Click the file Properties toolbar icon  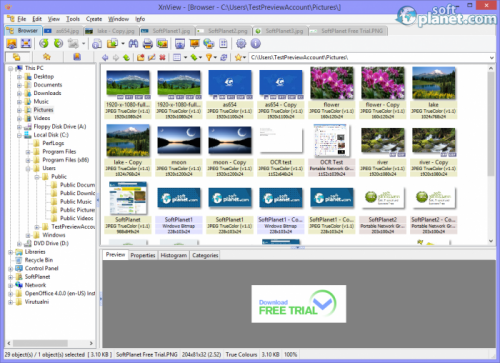tap(97, 44)
